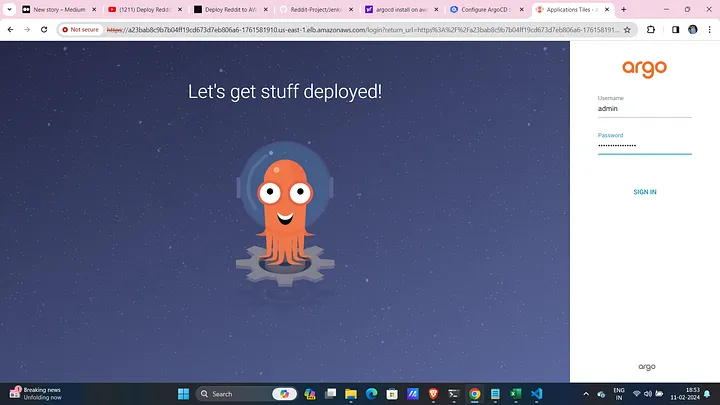
Task: Open the clock and date 18:53
Action: click(x=685, y=394)
